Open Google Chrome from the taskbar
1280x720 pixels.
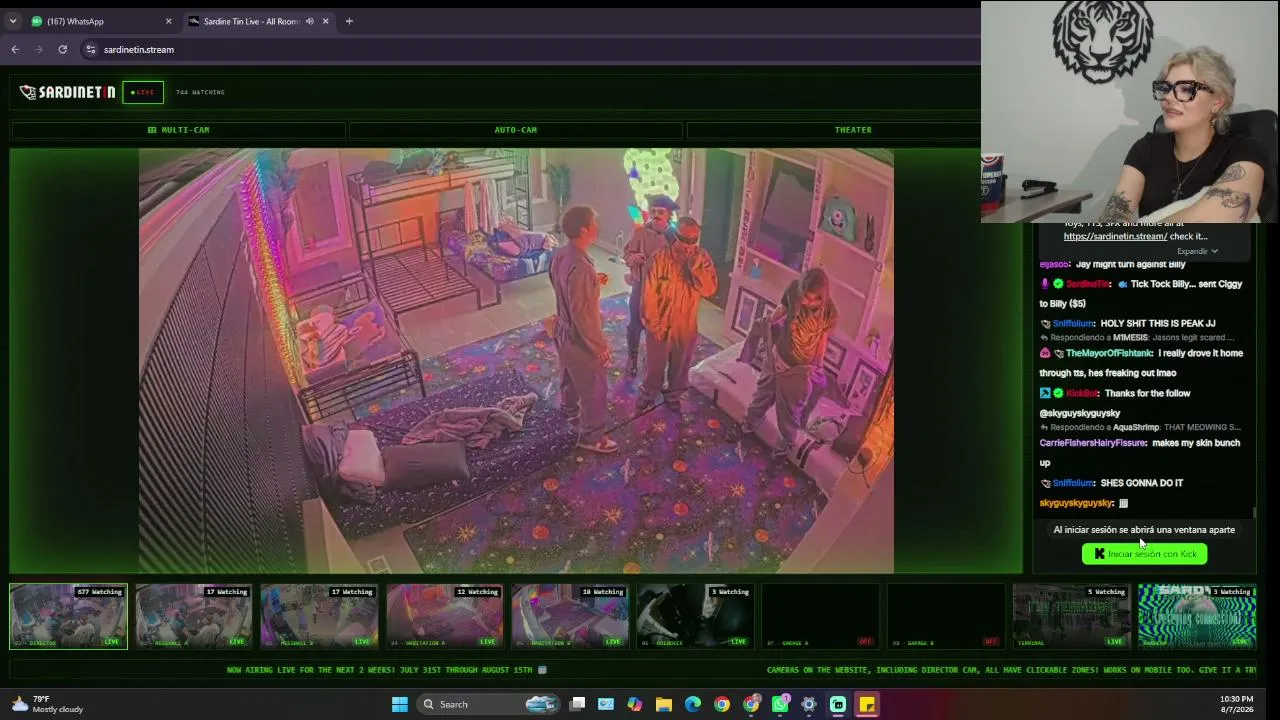click(x=722, y=704)
